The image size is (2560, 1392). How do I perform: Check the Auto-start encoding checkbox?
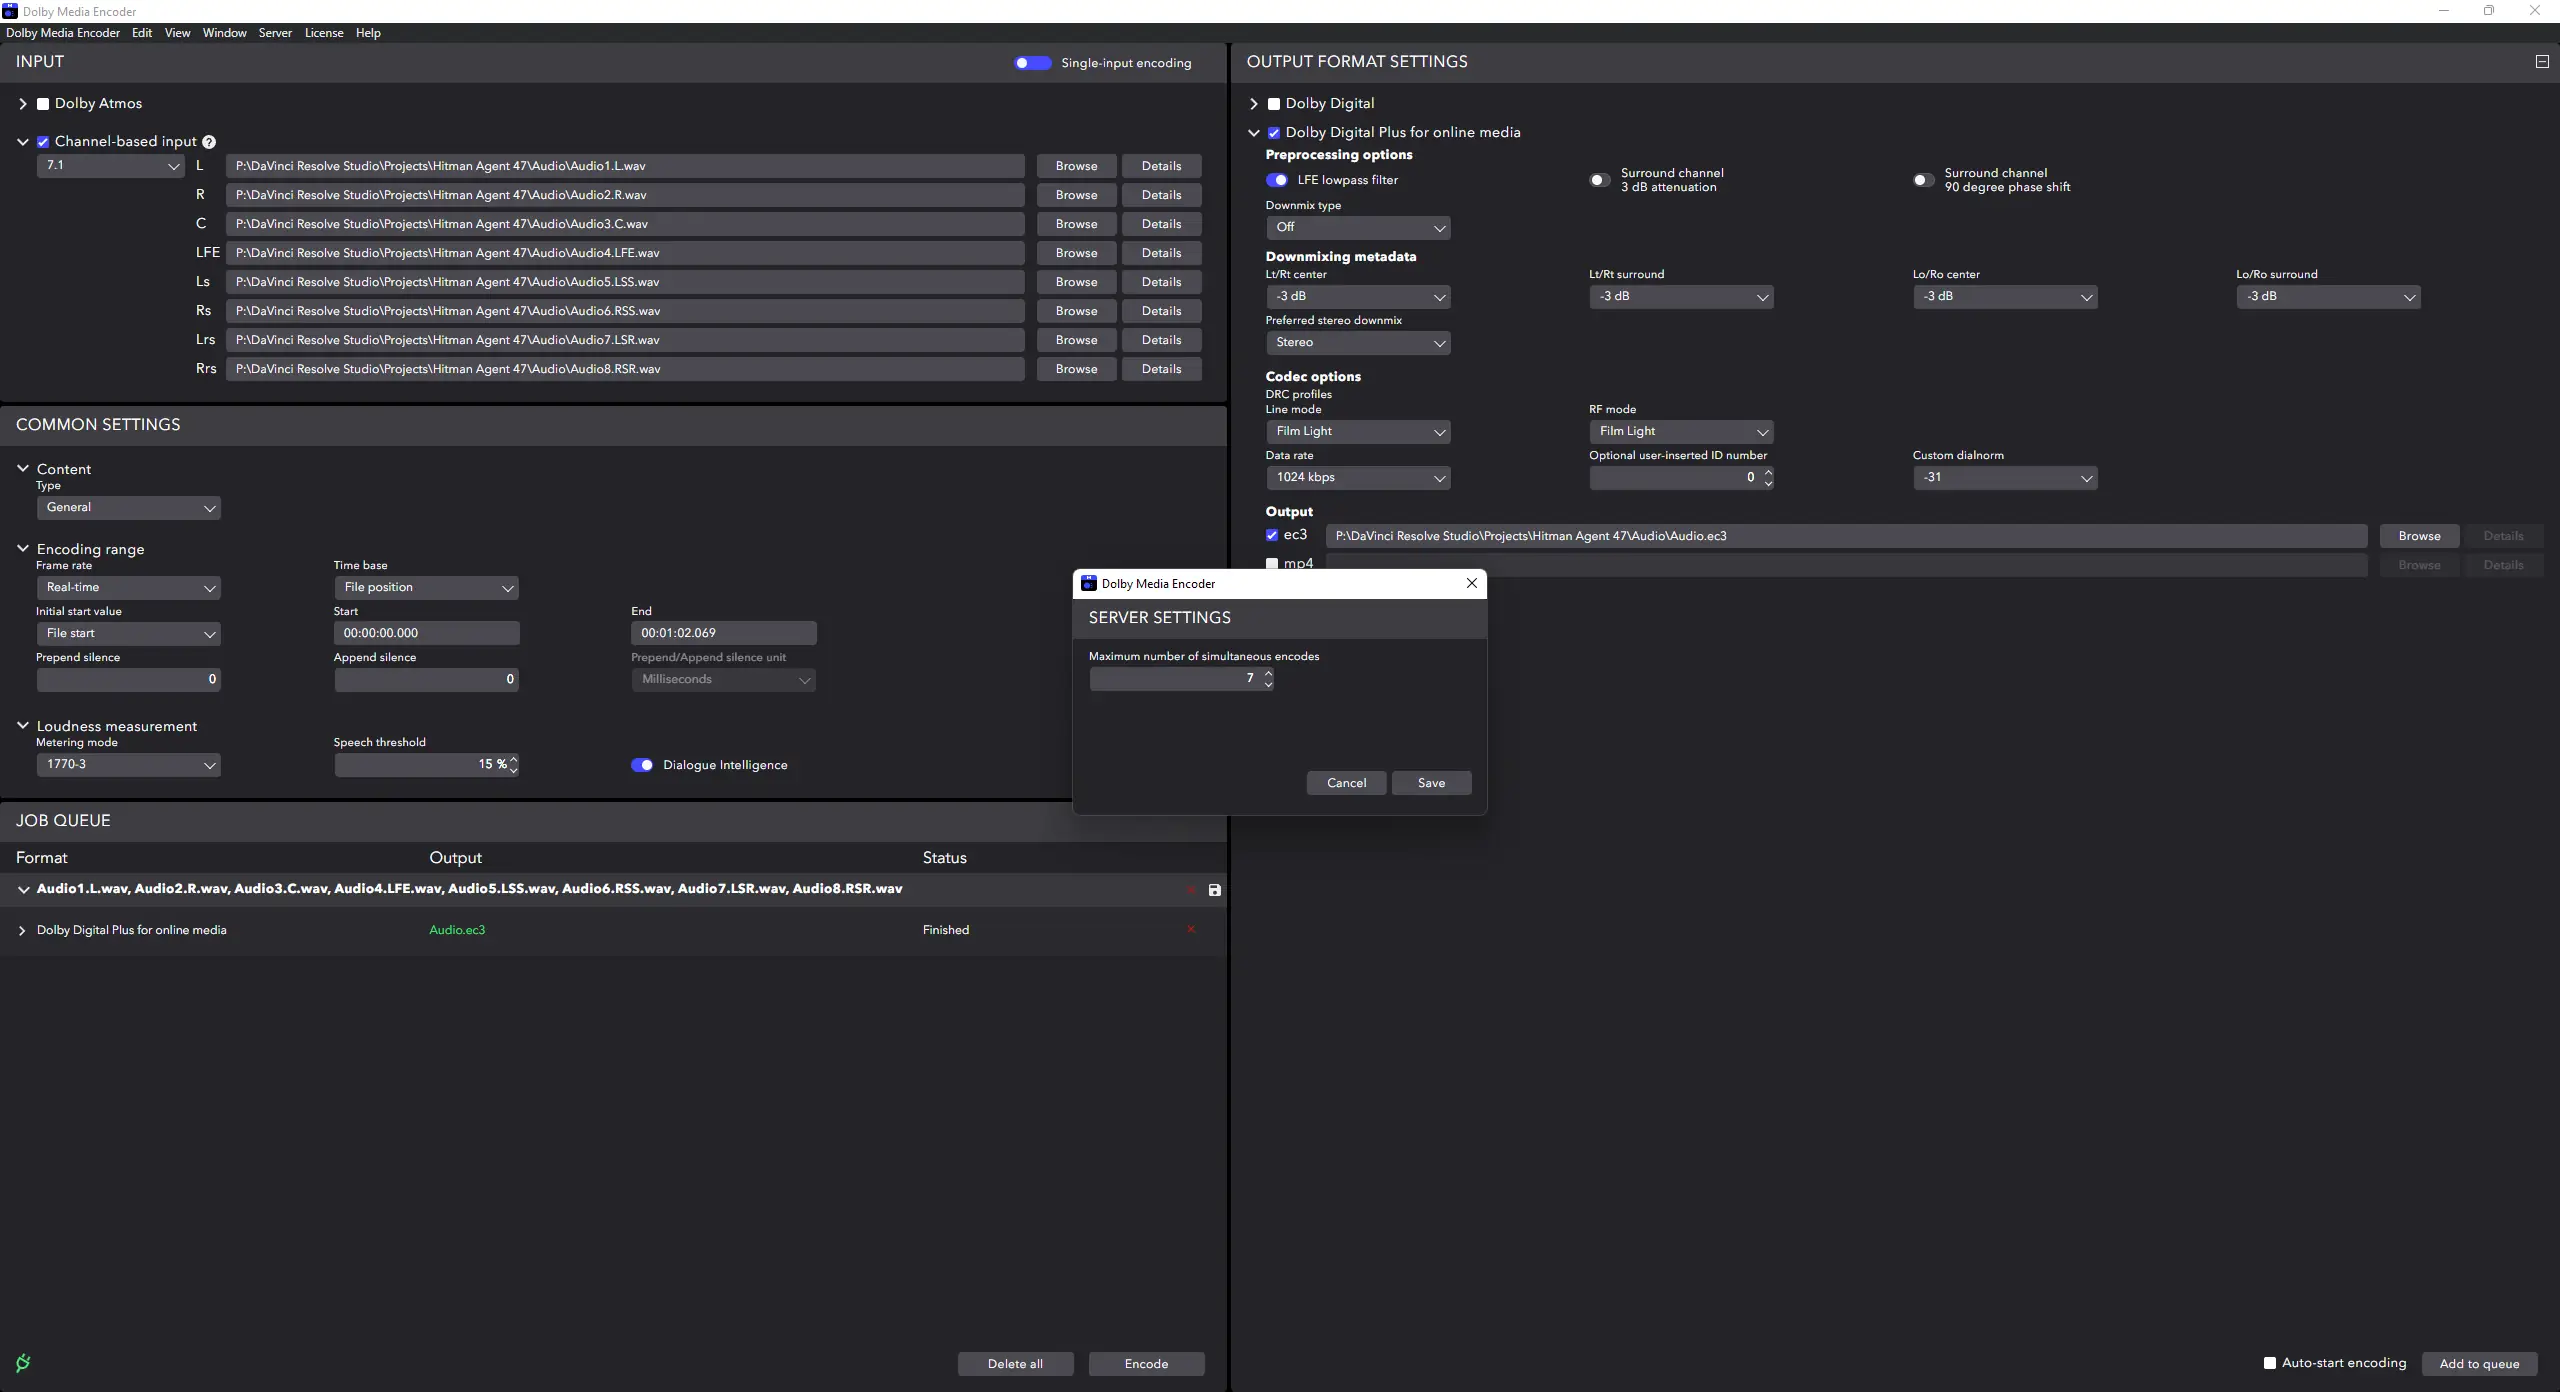[2269, 1363]
